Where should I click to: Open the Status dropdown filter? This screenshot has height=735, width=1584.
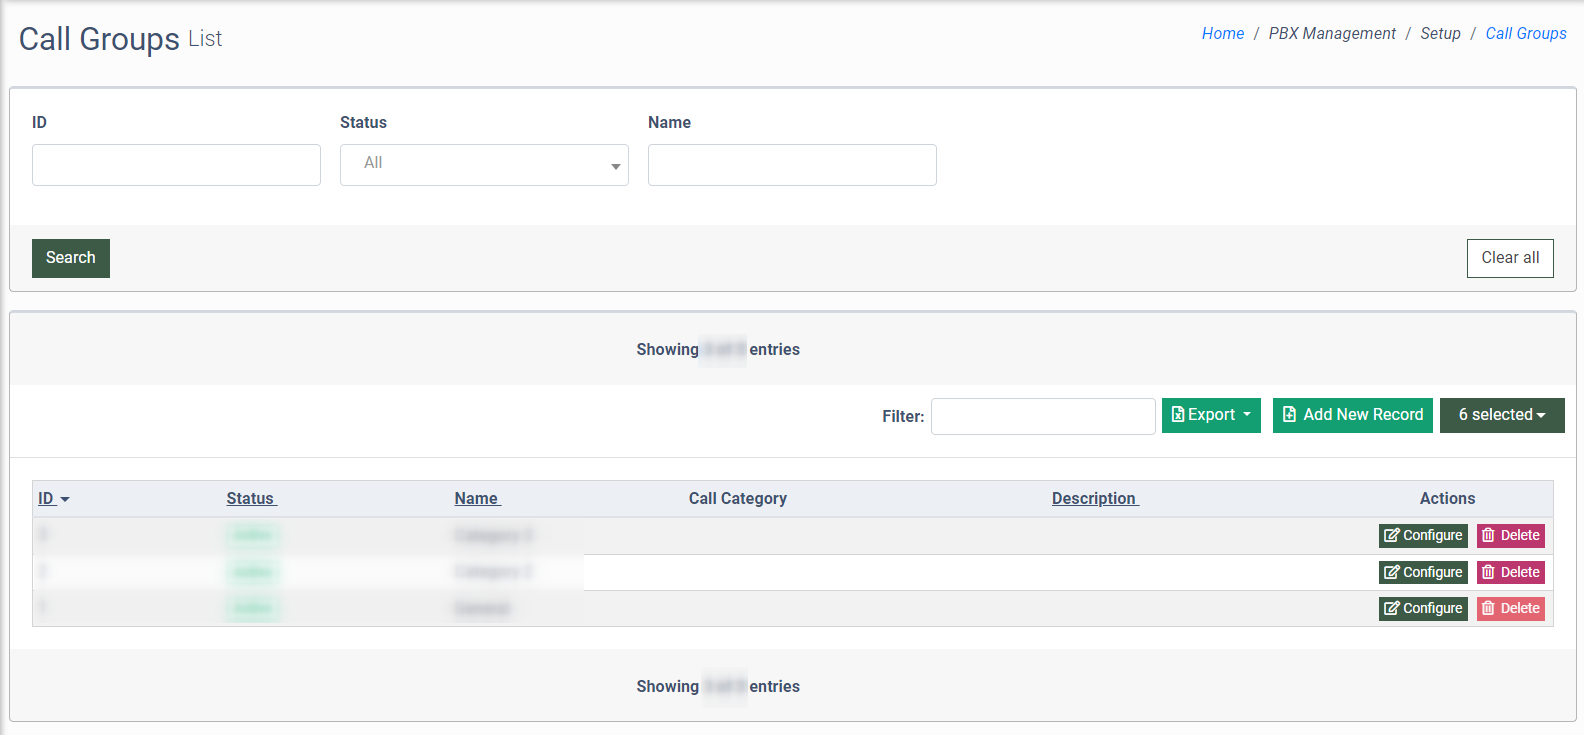[x=484, y=165]
